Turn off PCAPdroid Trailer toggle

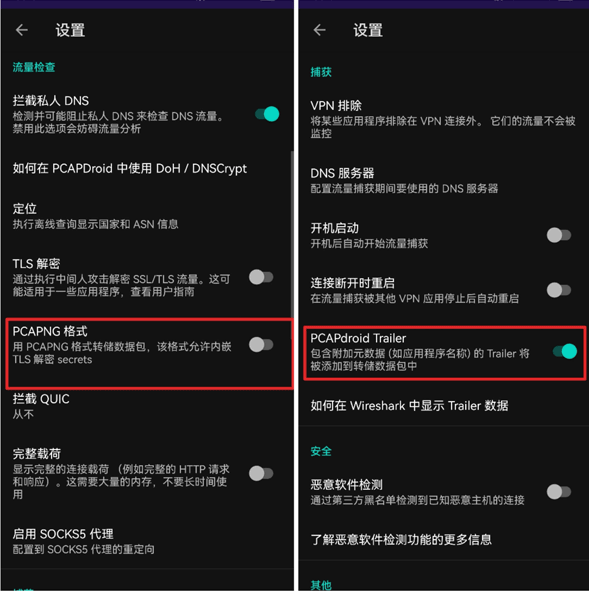[565, 351]
